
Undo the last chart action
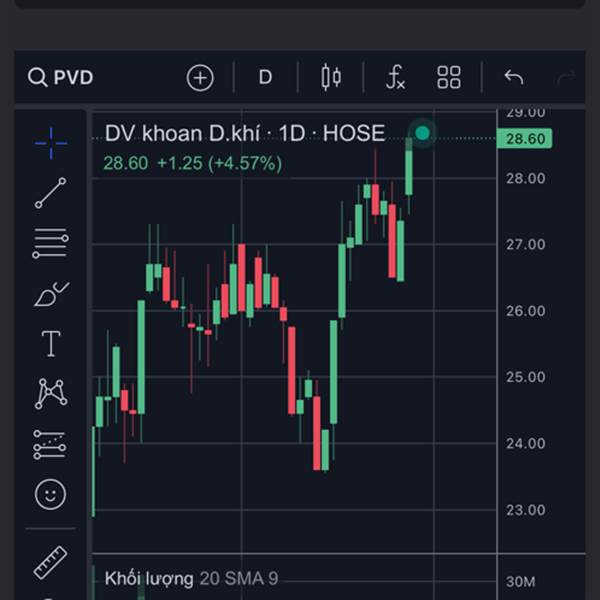tap(514, 77)
